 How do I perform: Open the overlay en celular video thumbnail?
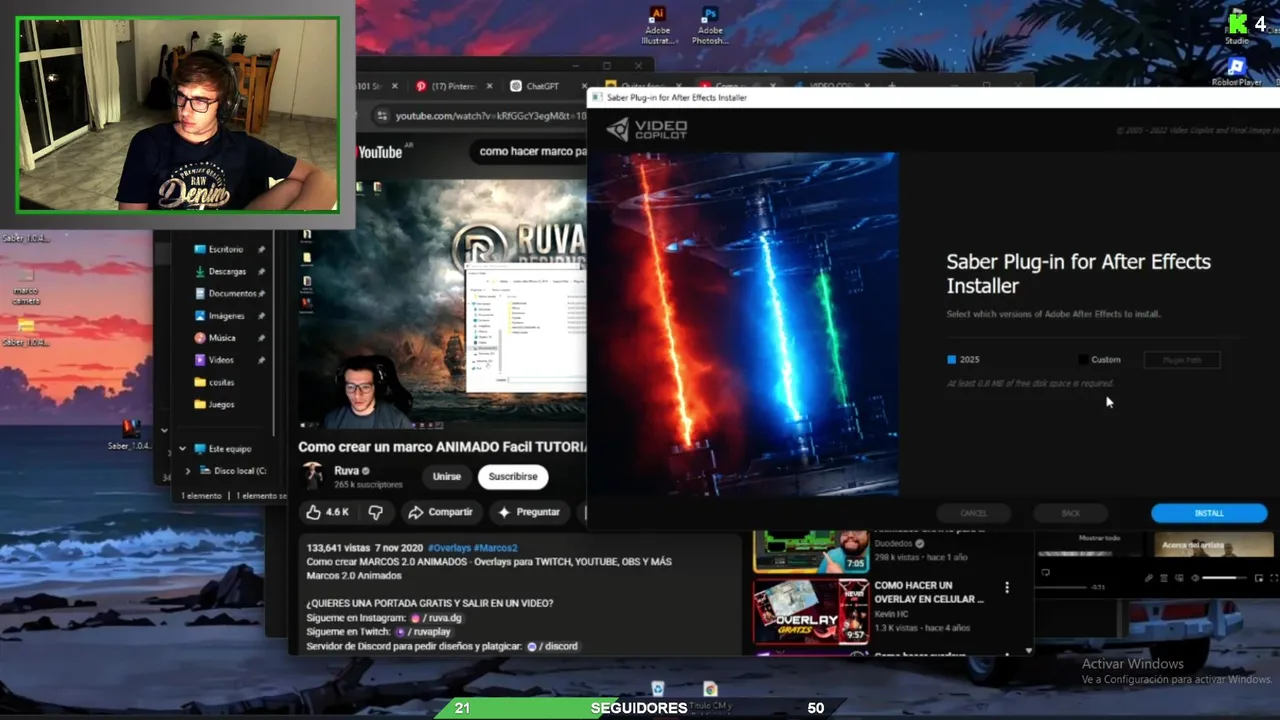coord(810,611)
